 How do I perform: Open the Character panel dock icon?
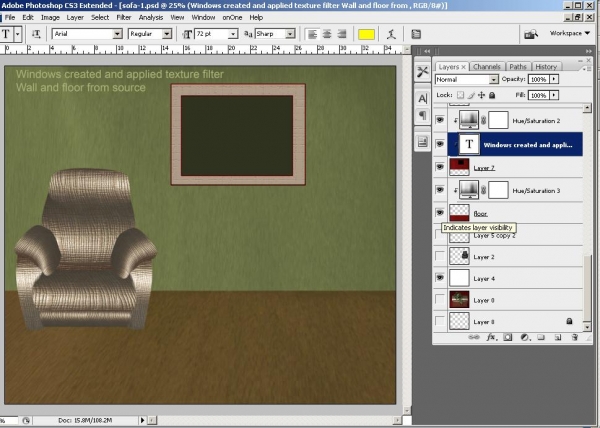coord(422,98)
